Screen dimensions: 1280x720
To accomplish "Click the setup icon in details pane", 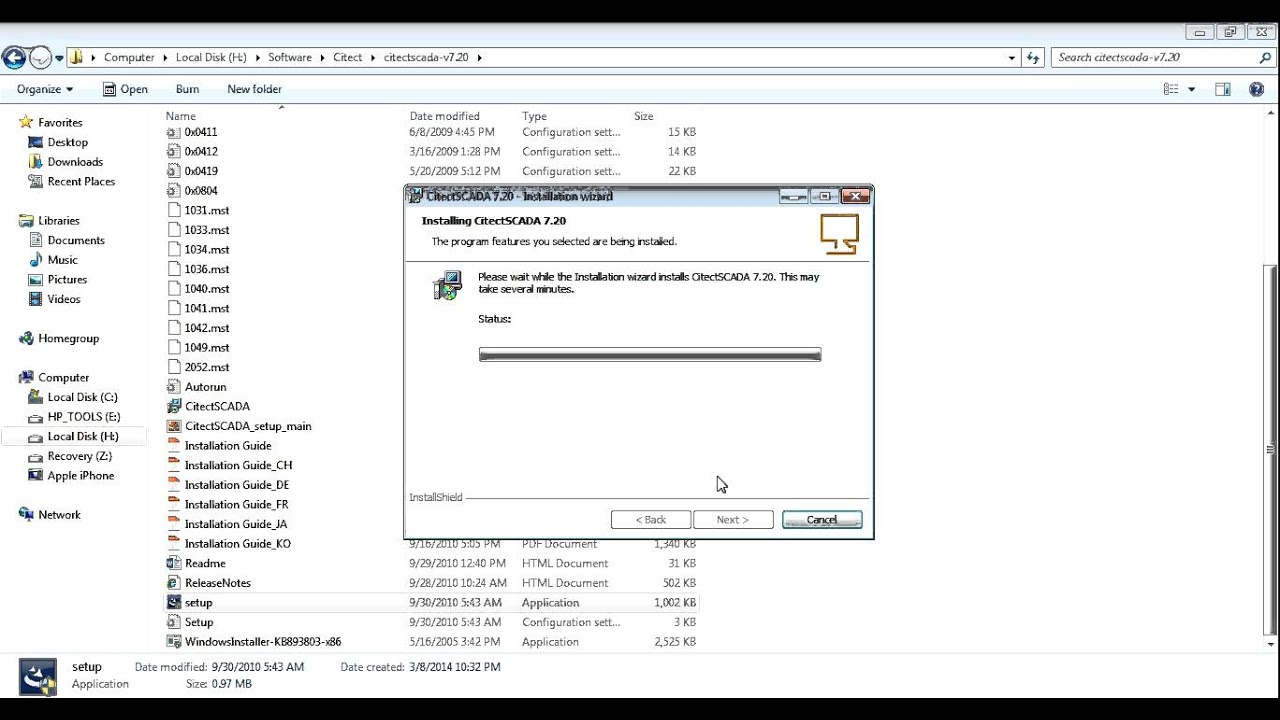I will 38,676.
